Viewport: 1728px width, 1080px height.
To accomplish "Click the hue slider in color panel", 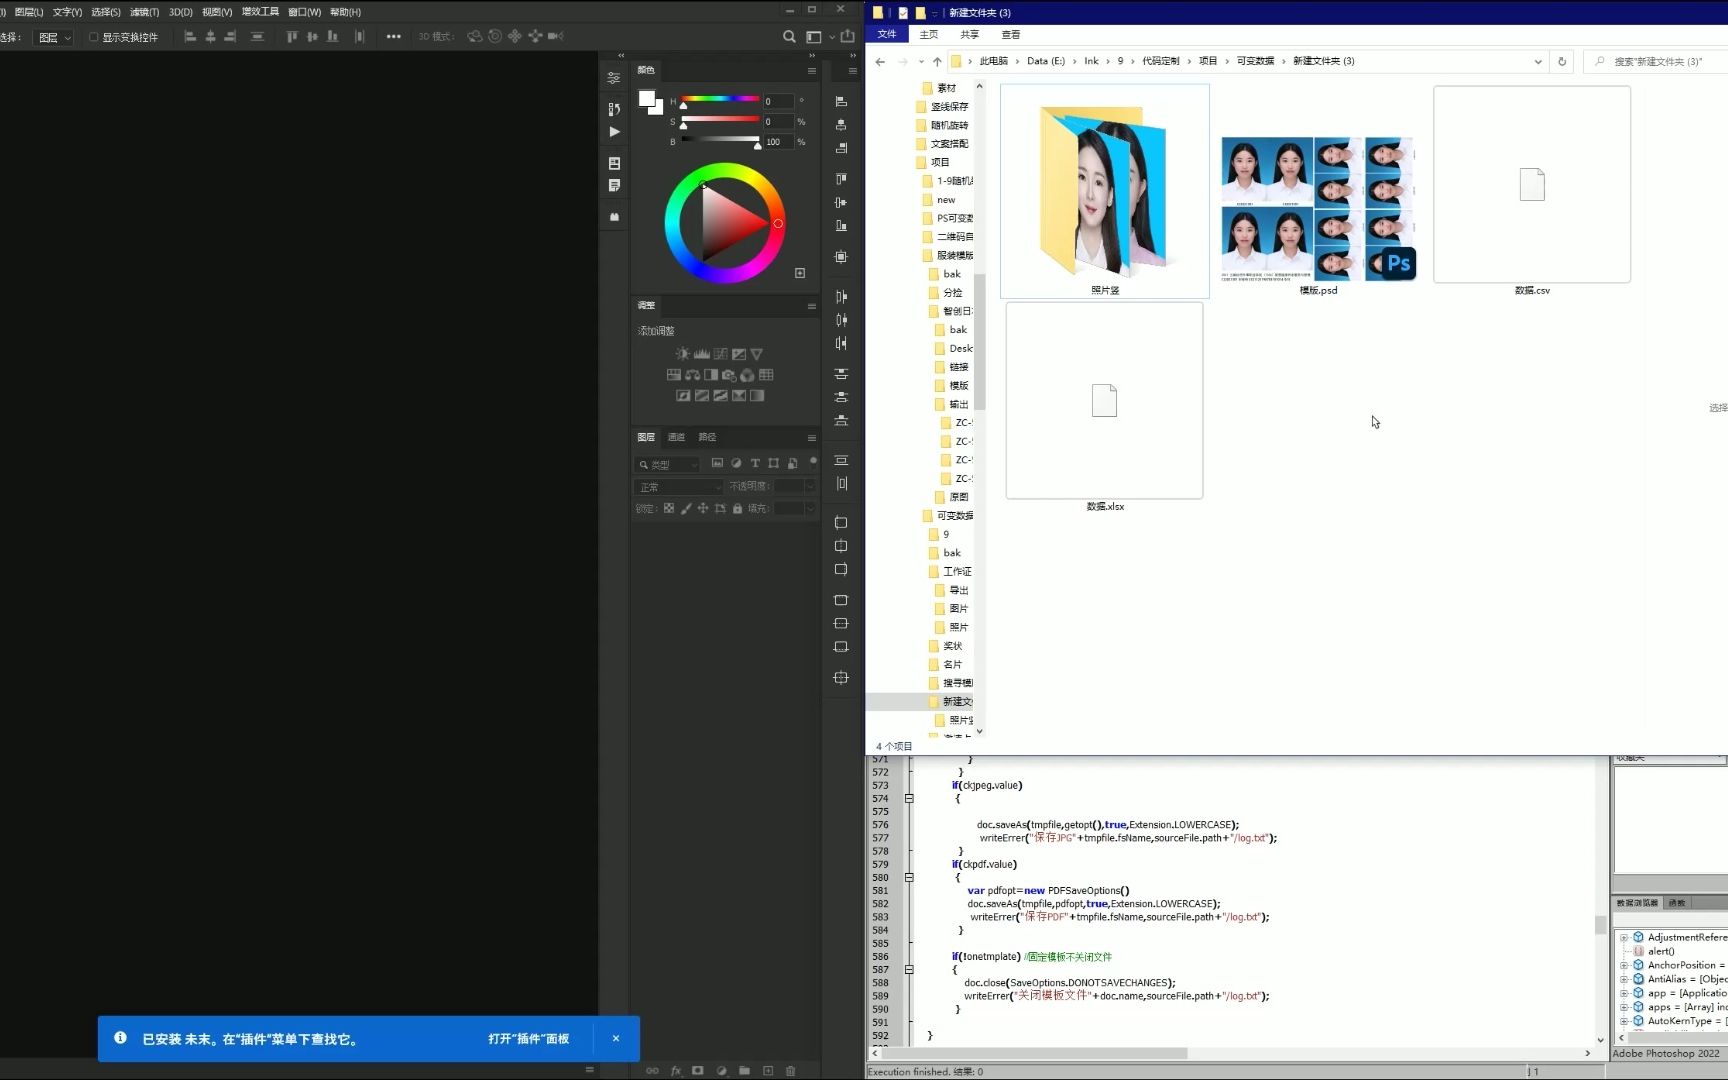I will pos(720,99).
